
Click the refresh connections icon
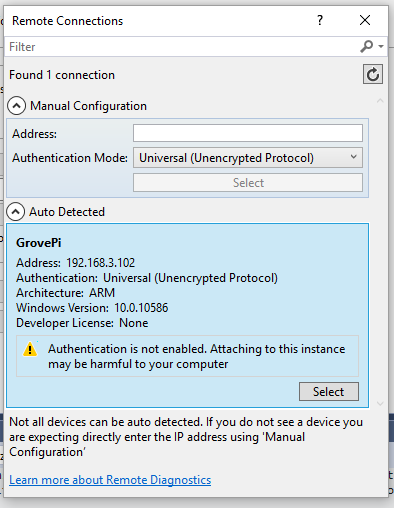tap(373, 74)
